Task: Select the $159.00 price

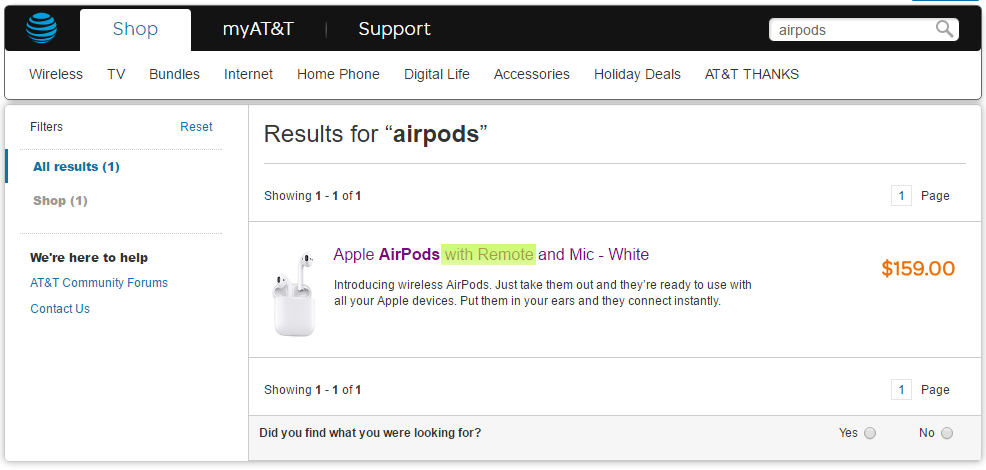Action: pyautogui.click(x=918, y=269)
